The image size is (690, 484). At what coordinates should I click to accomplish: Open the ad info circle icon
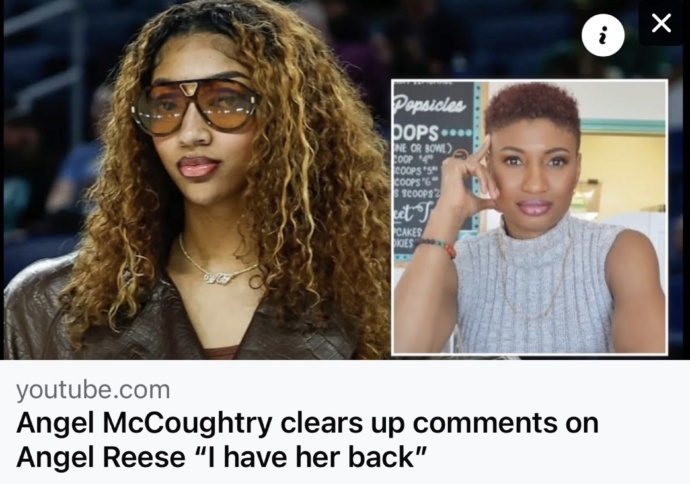pyautogui.click(x=603, y=35)
